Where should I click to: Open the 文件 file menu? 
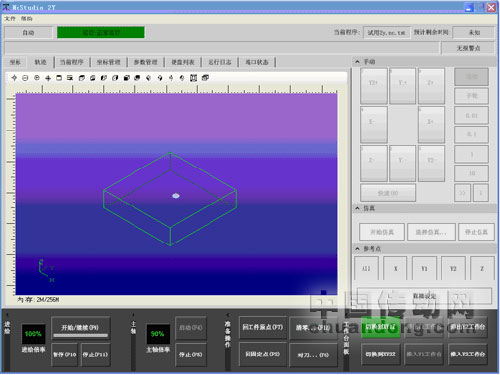[10, 19]
